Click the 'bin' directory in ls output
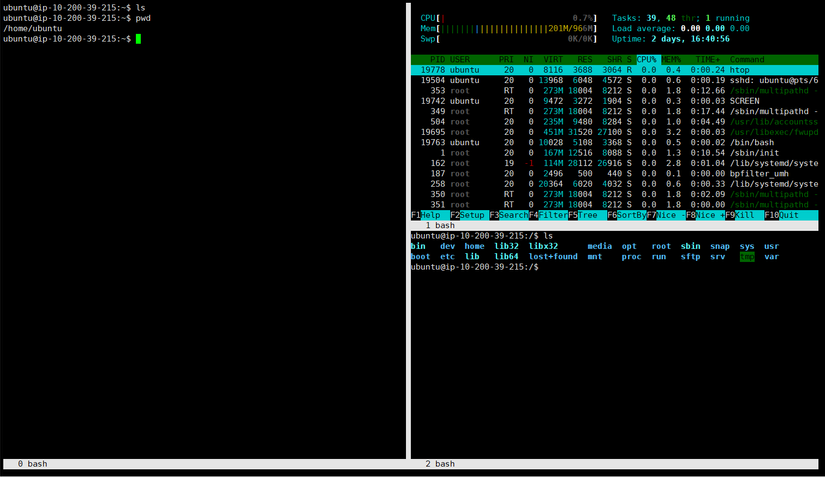825x477 pixels. (418, 246)
